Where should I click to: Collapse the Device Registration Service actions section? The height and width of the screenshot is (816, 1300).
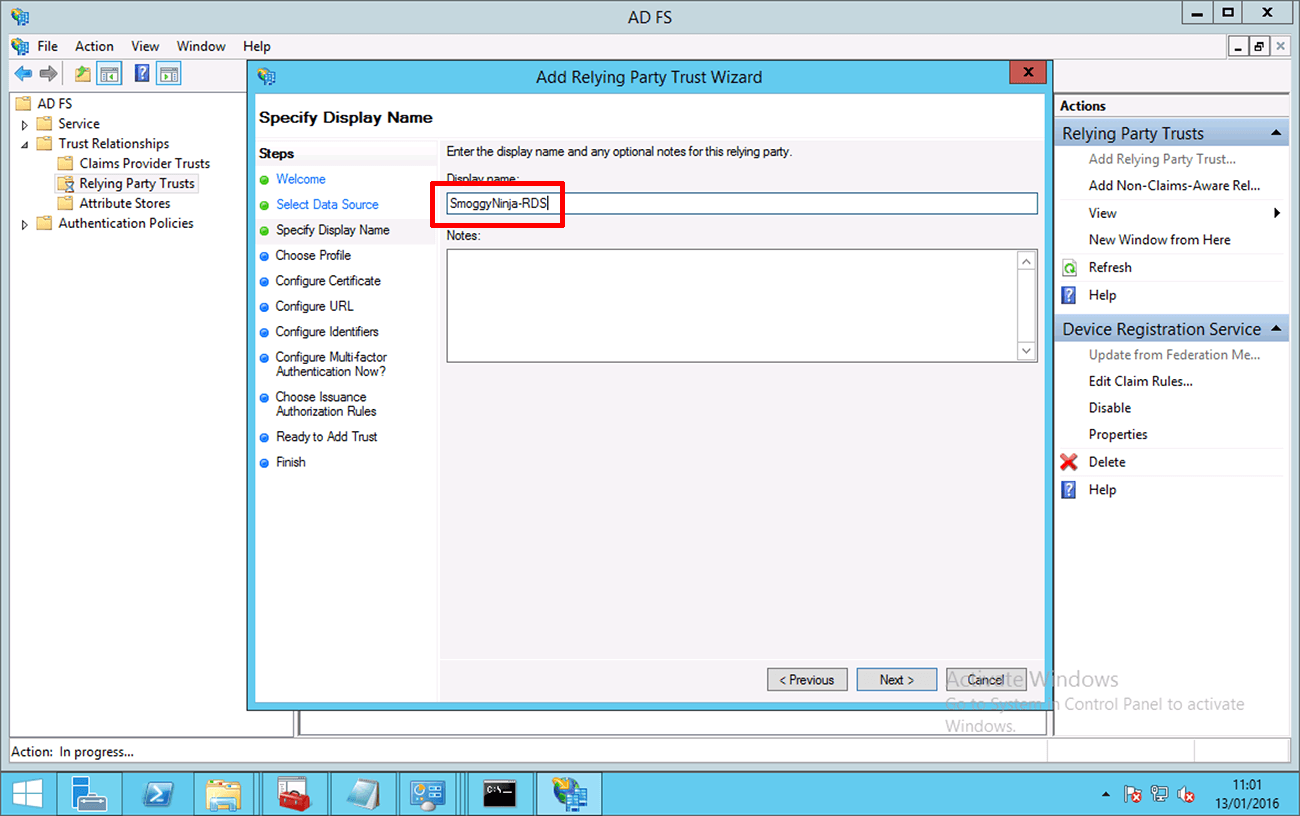point(1276,329)
